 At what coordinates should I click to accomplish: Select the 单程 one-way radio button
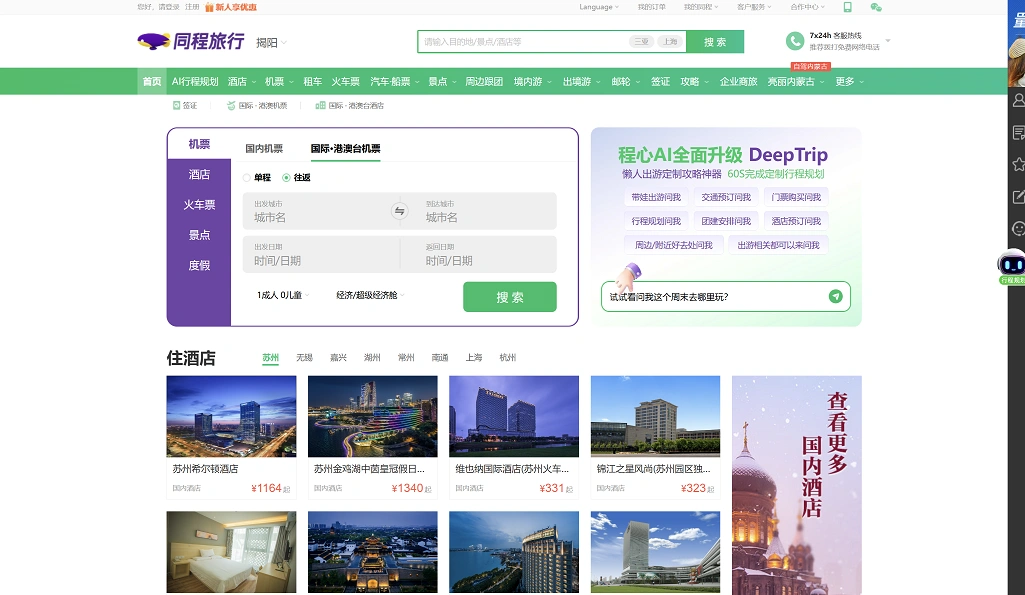[x=247, y=178]
